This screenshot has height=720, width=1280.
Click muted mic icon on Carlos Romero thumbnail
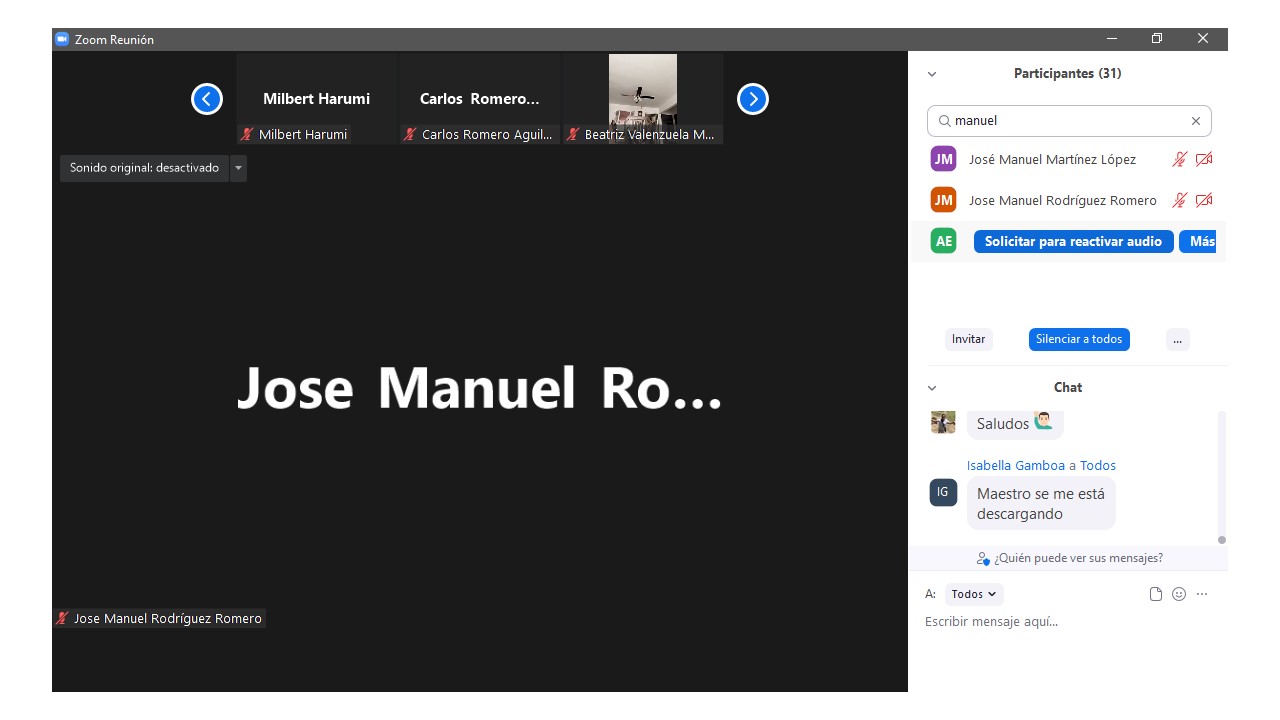tap(410, 134)
